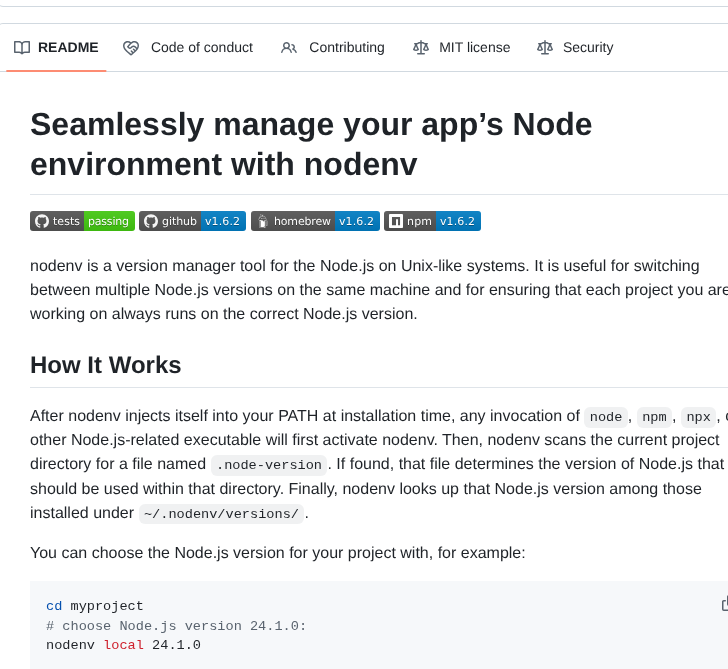Click the homebrew mug logo icon
Screen dimensions: 728x669
(x=263, y=221)
